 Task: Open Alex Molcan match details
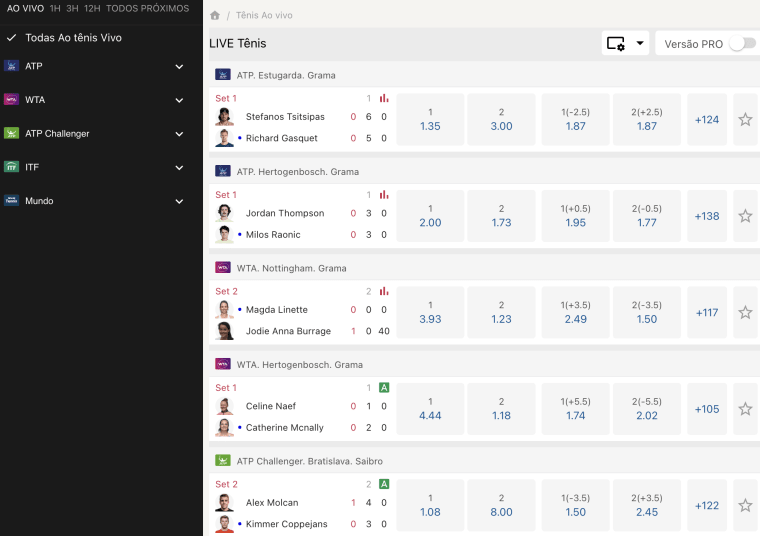click(272, 503)
